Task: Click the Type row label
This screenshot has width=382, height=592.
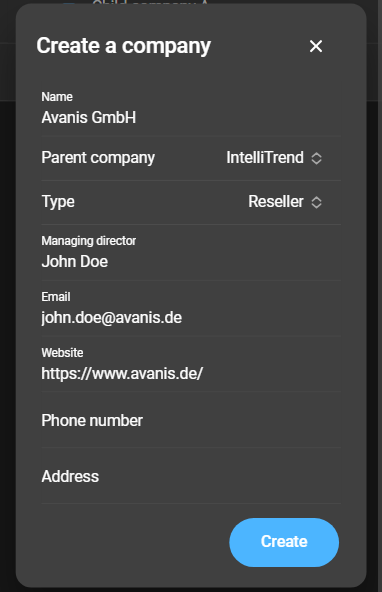Action: (58, 202)
